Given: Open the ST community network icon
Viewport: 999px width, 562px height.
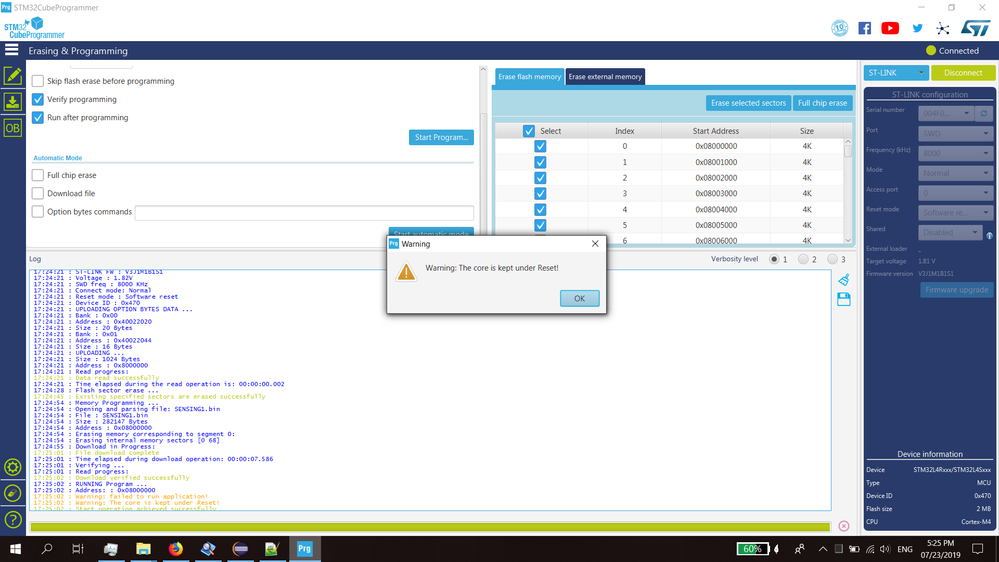Looking at the screenshot, I should point(943,28).
